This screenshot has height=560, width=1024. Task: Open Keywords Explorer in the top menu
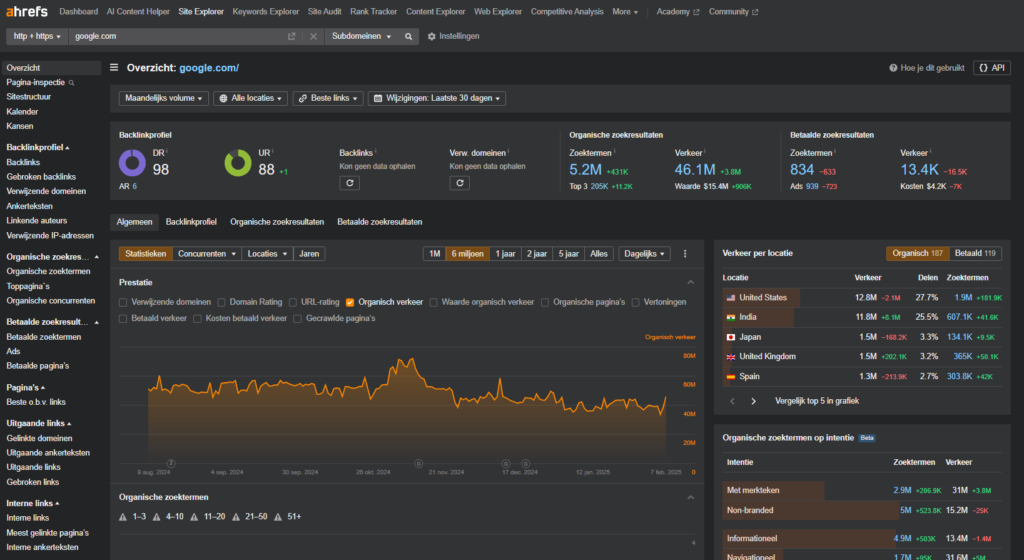click(x=264, y=12)
